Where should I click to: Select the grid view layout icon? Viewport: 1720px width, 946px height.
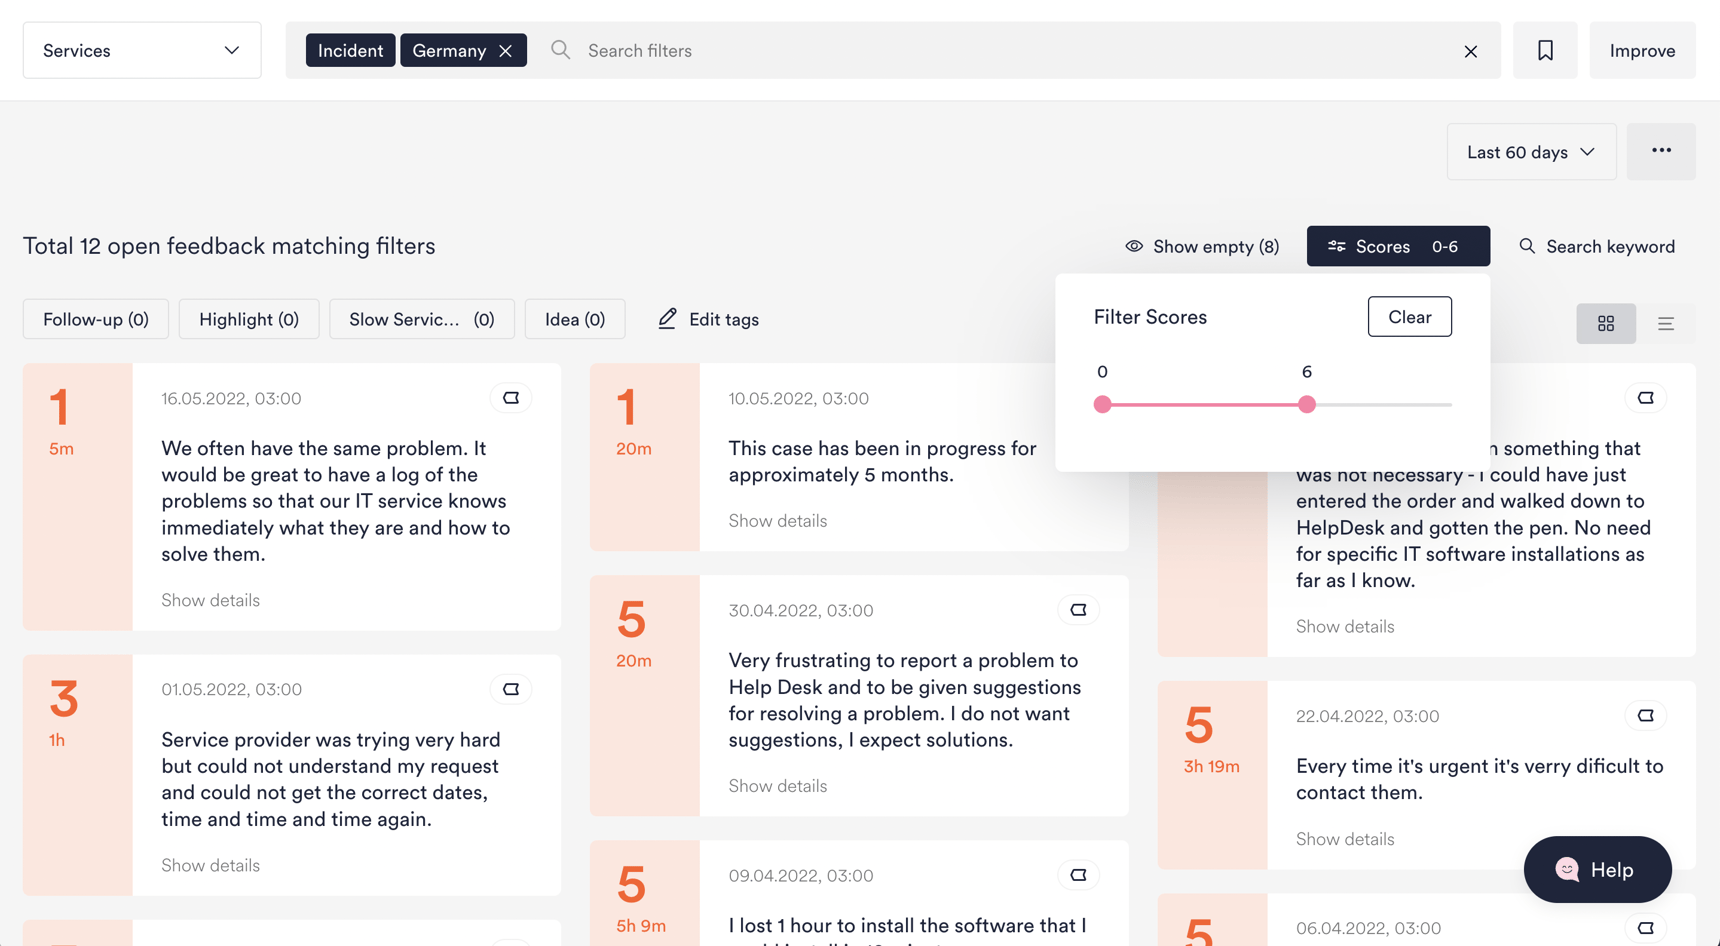point(1606,323)
